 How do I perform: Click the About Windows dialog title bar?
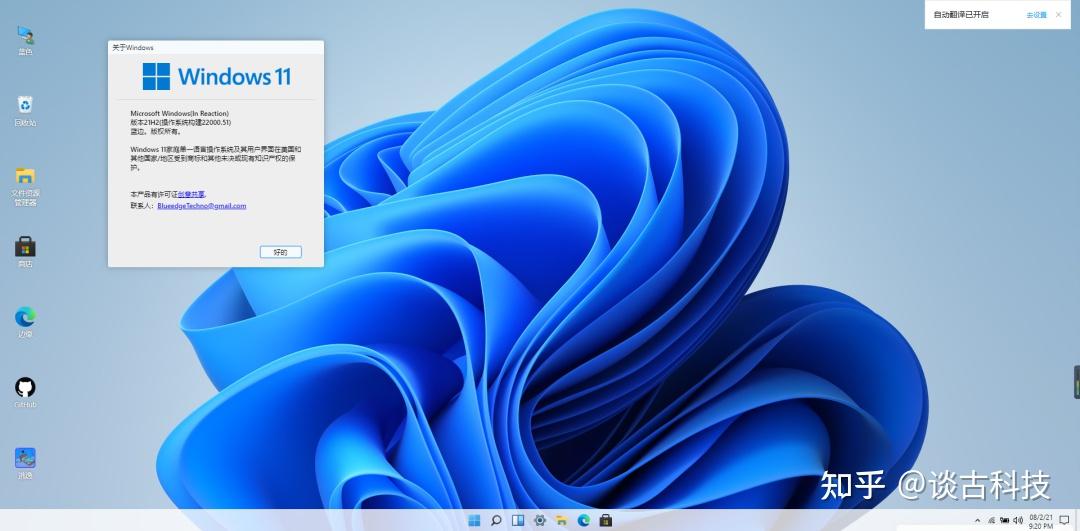coord(216,48)
